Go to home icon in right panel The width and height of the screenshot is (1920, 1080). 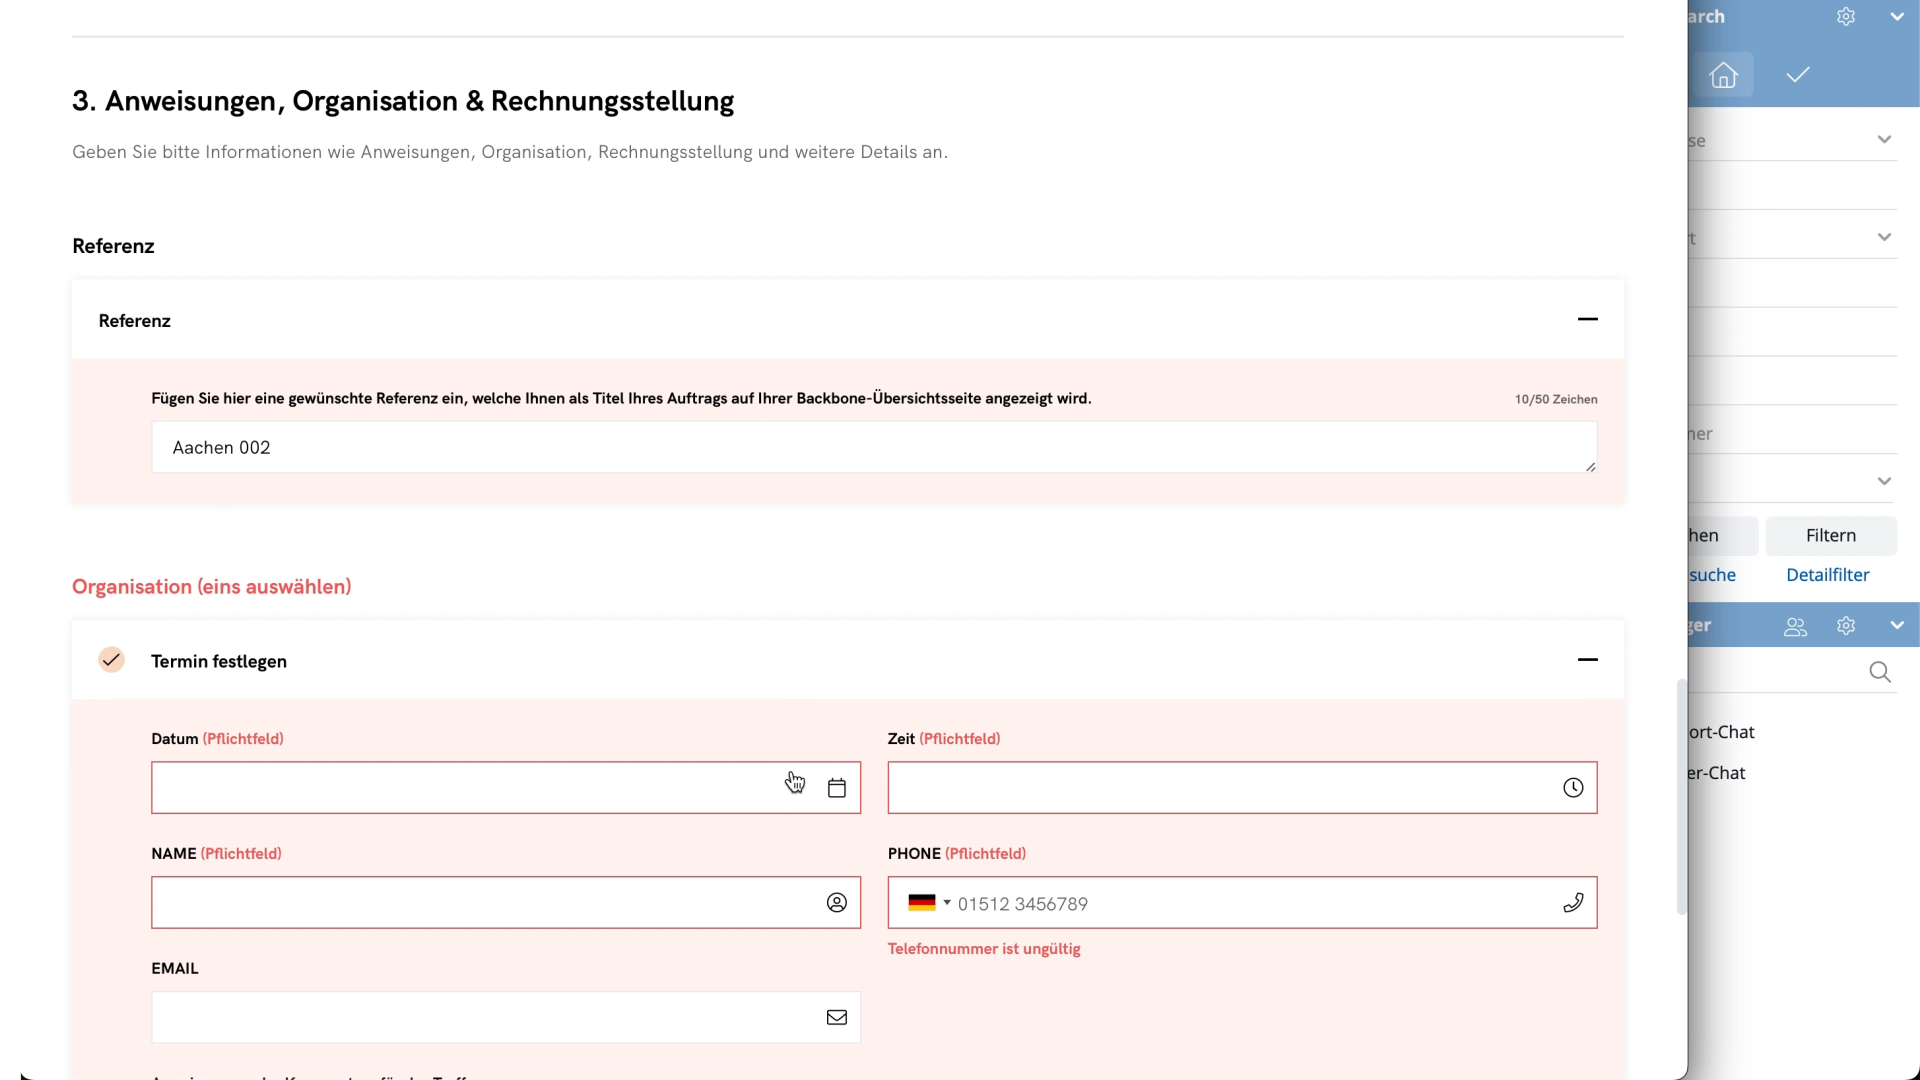1723,75
